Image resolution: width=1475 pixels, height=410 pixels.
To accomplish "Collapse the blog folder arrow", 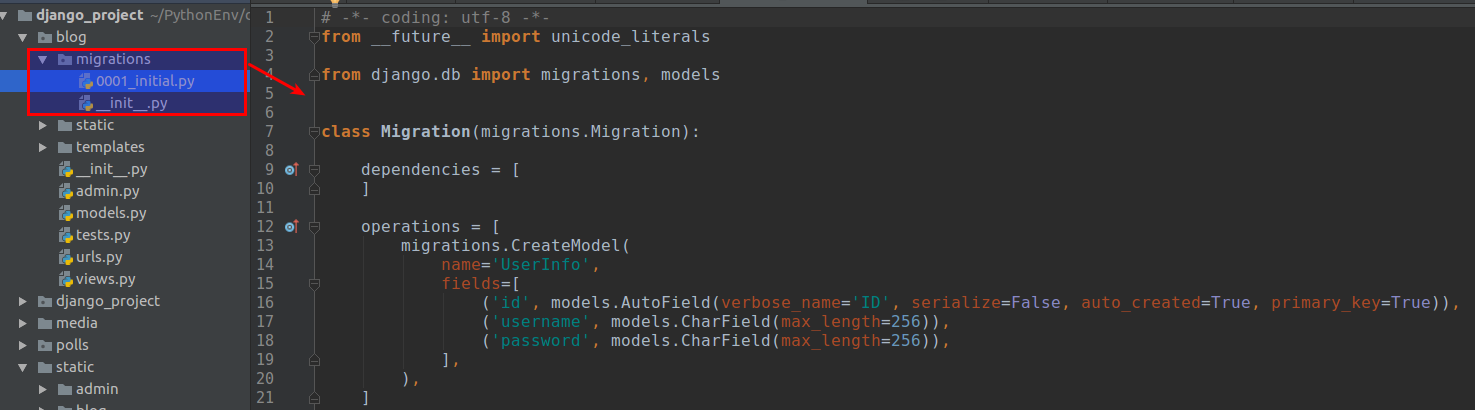I will [x=22, y=37].
